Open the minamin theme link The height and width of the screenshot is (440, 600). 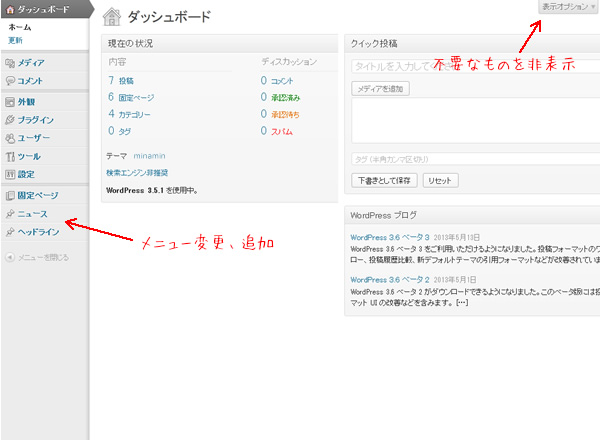149,156
